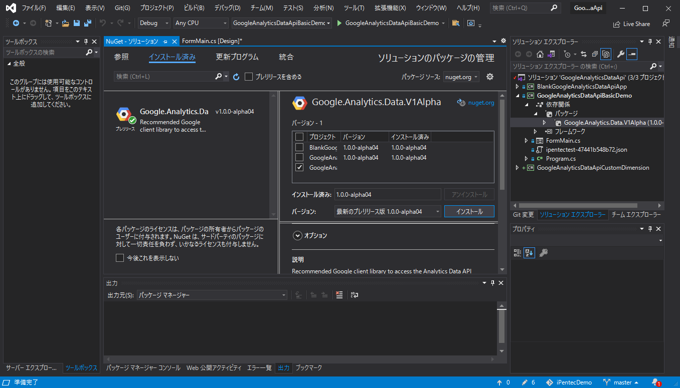Open the FormMain.cs [Design] tab
Screen dimensions: 680x388
tap(212, 41)
